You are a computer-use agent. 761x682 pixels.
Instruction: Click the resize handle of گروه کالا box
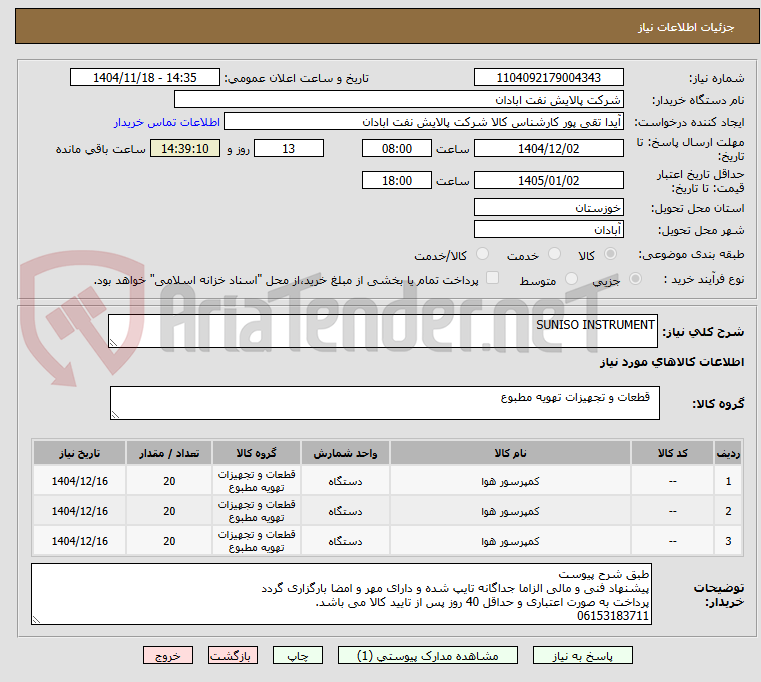[116, 414]
